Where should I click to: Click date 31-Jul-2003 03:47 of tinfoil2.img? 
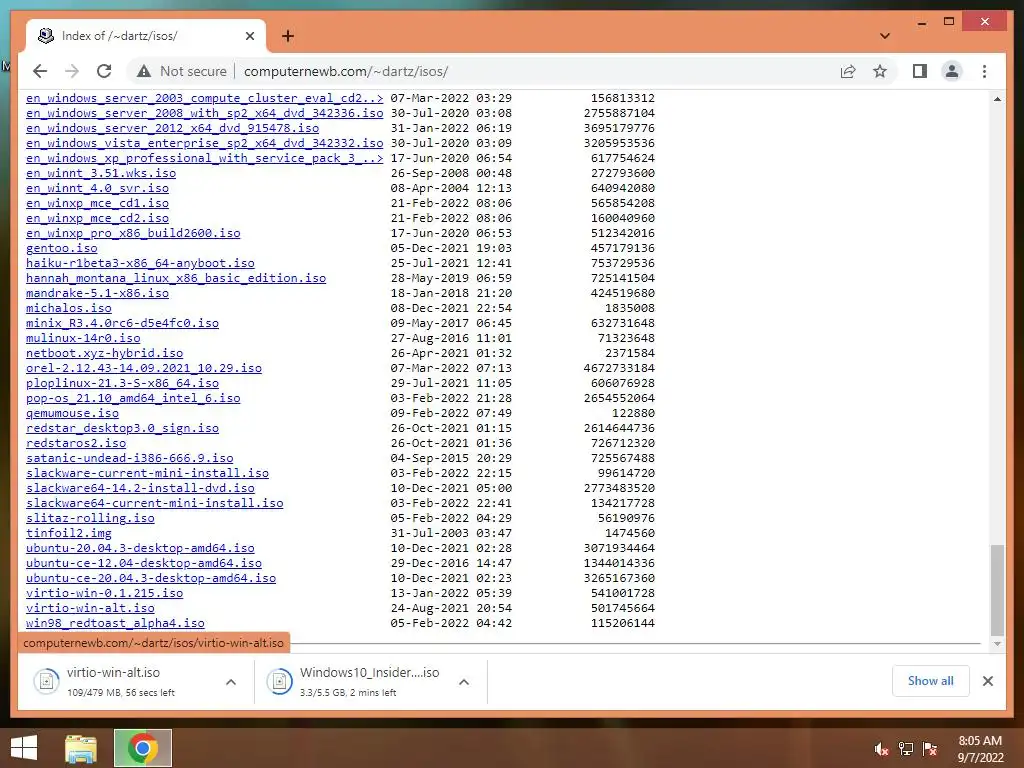451,534
